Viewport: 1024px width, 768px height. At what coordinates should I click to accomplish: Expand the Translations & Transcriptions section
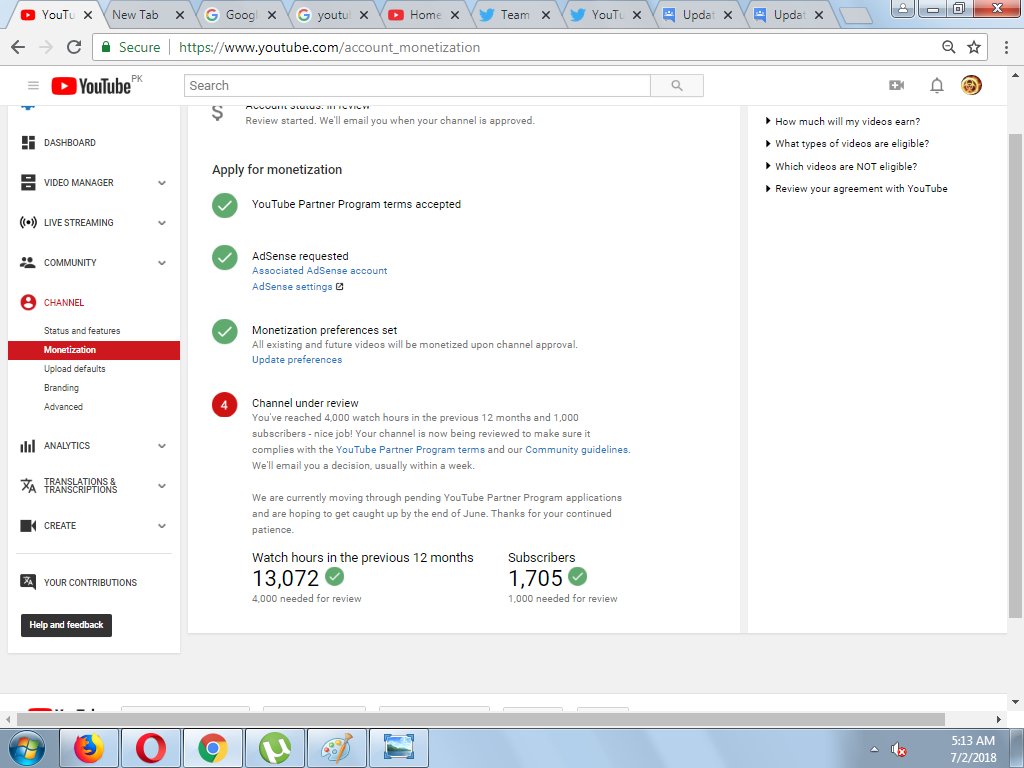(162, 486)
